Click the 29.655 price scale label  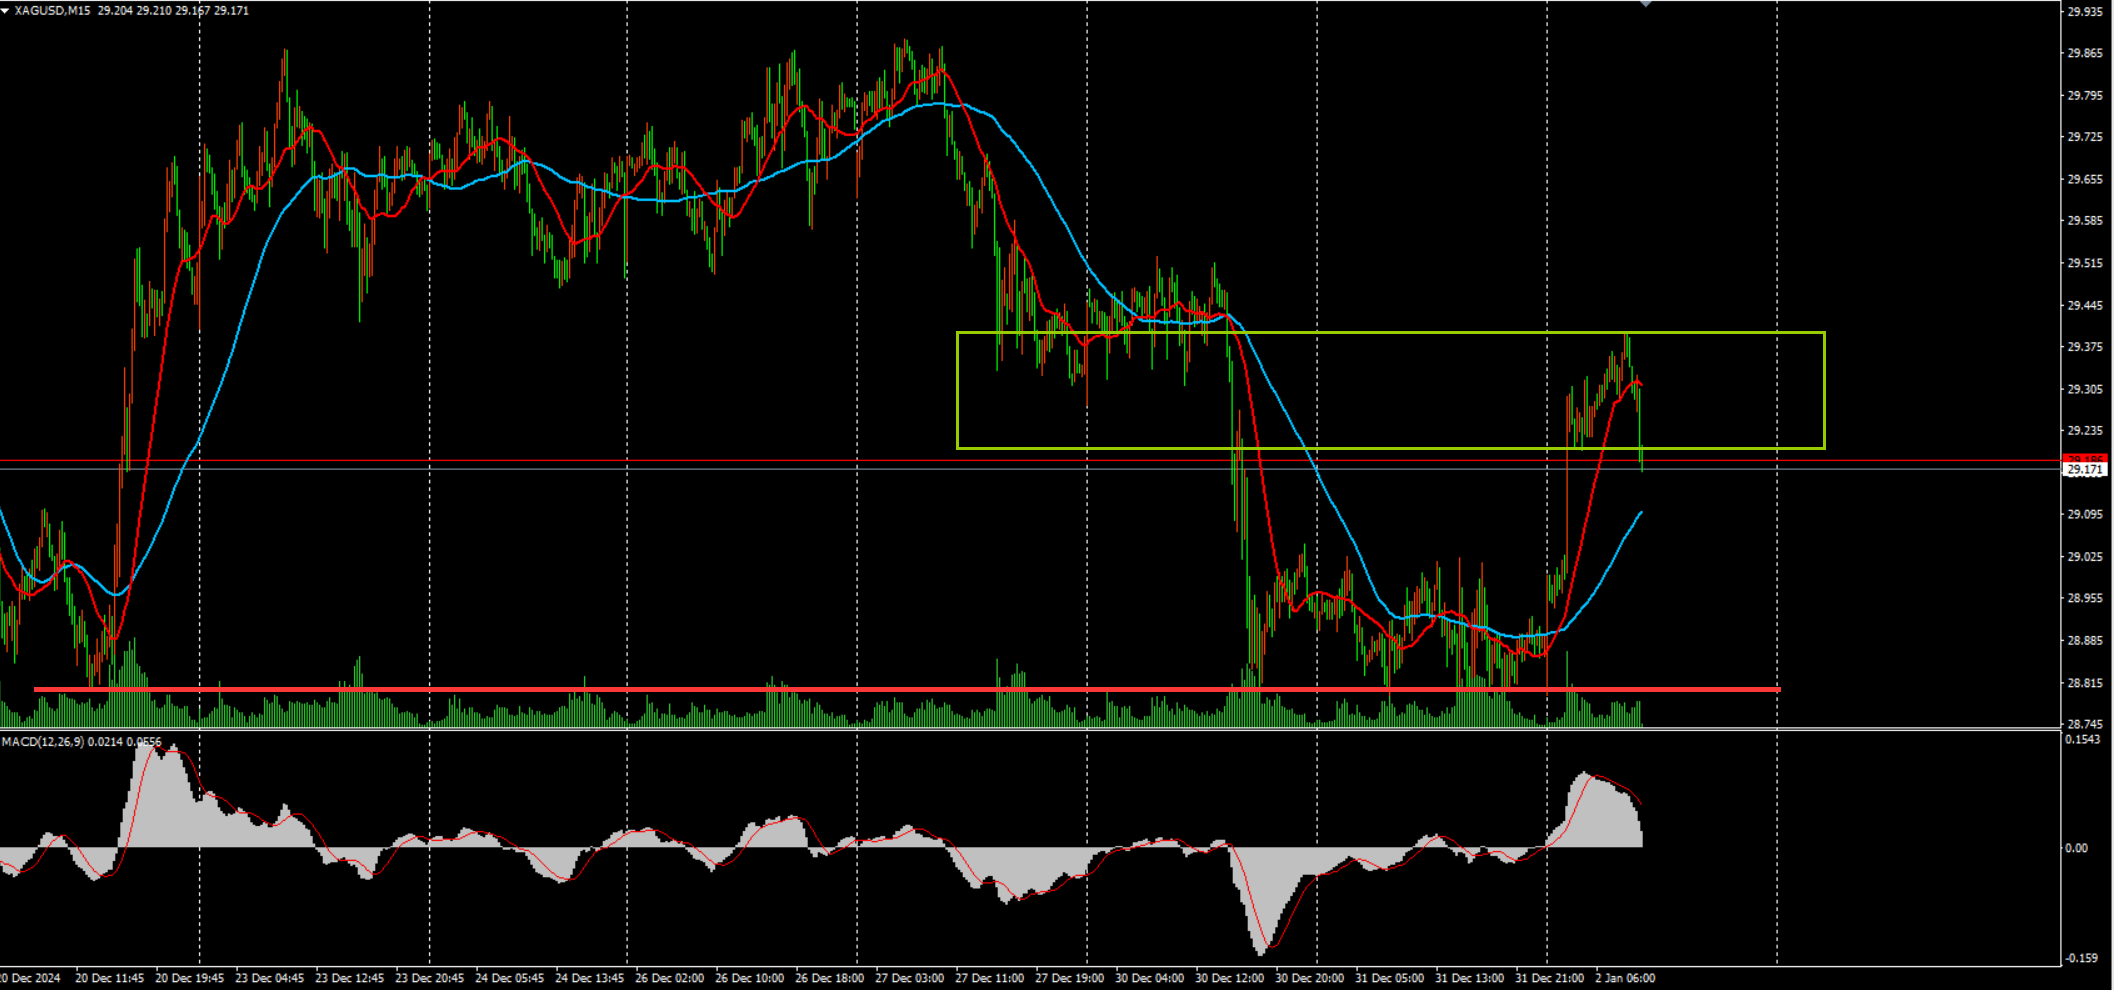[x=2085, y=179]
